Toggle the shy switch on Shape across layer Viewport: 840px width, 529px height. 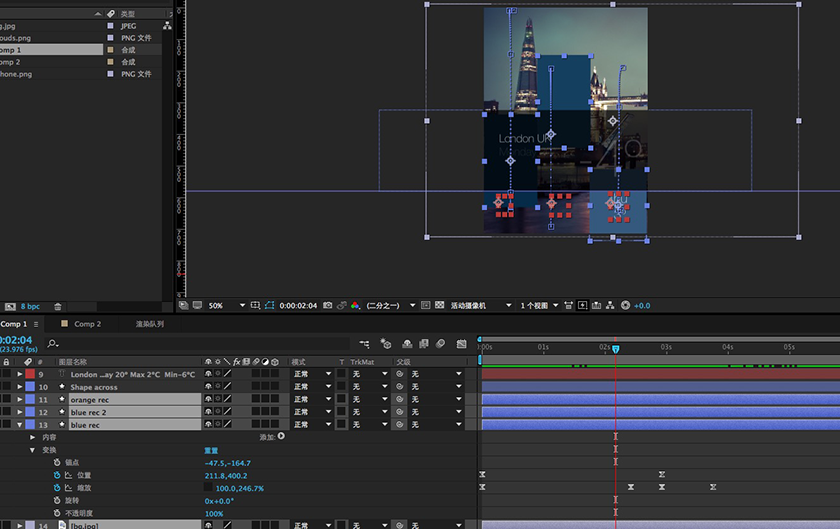point(208,386)
